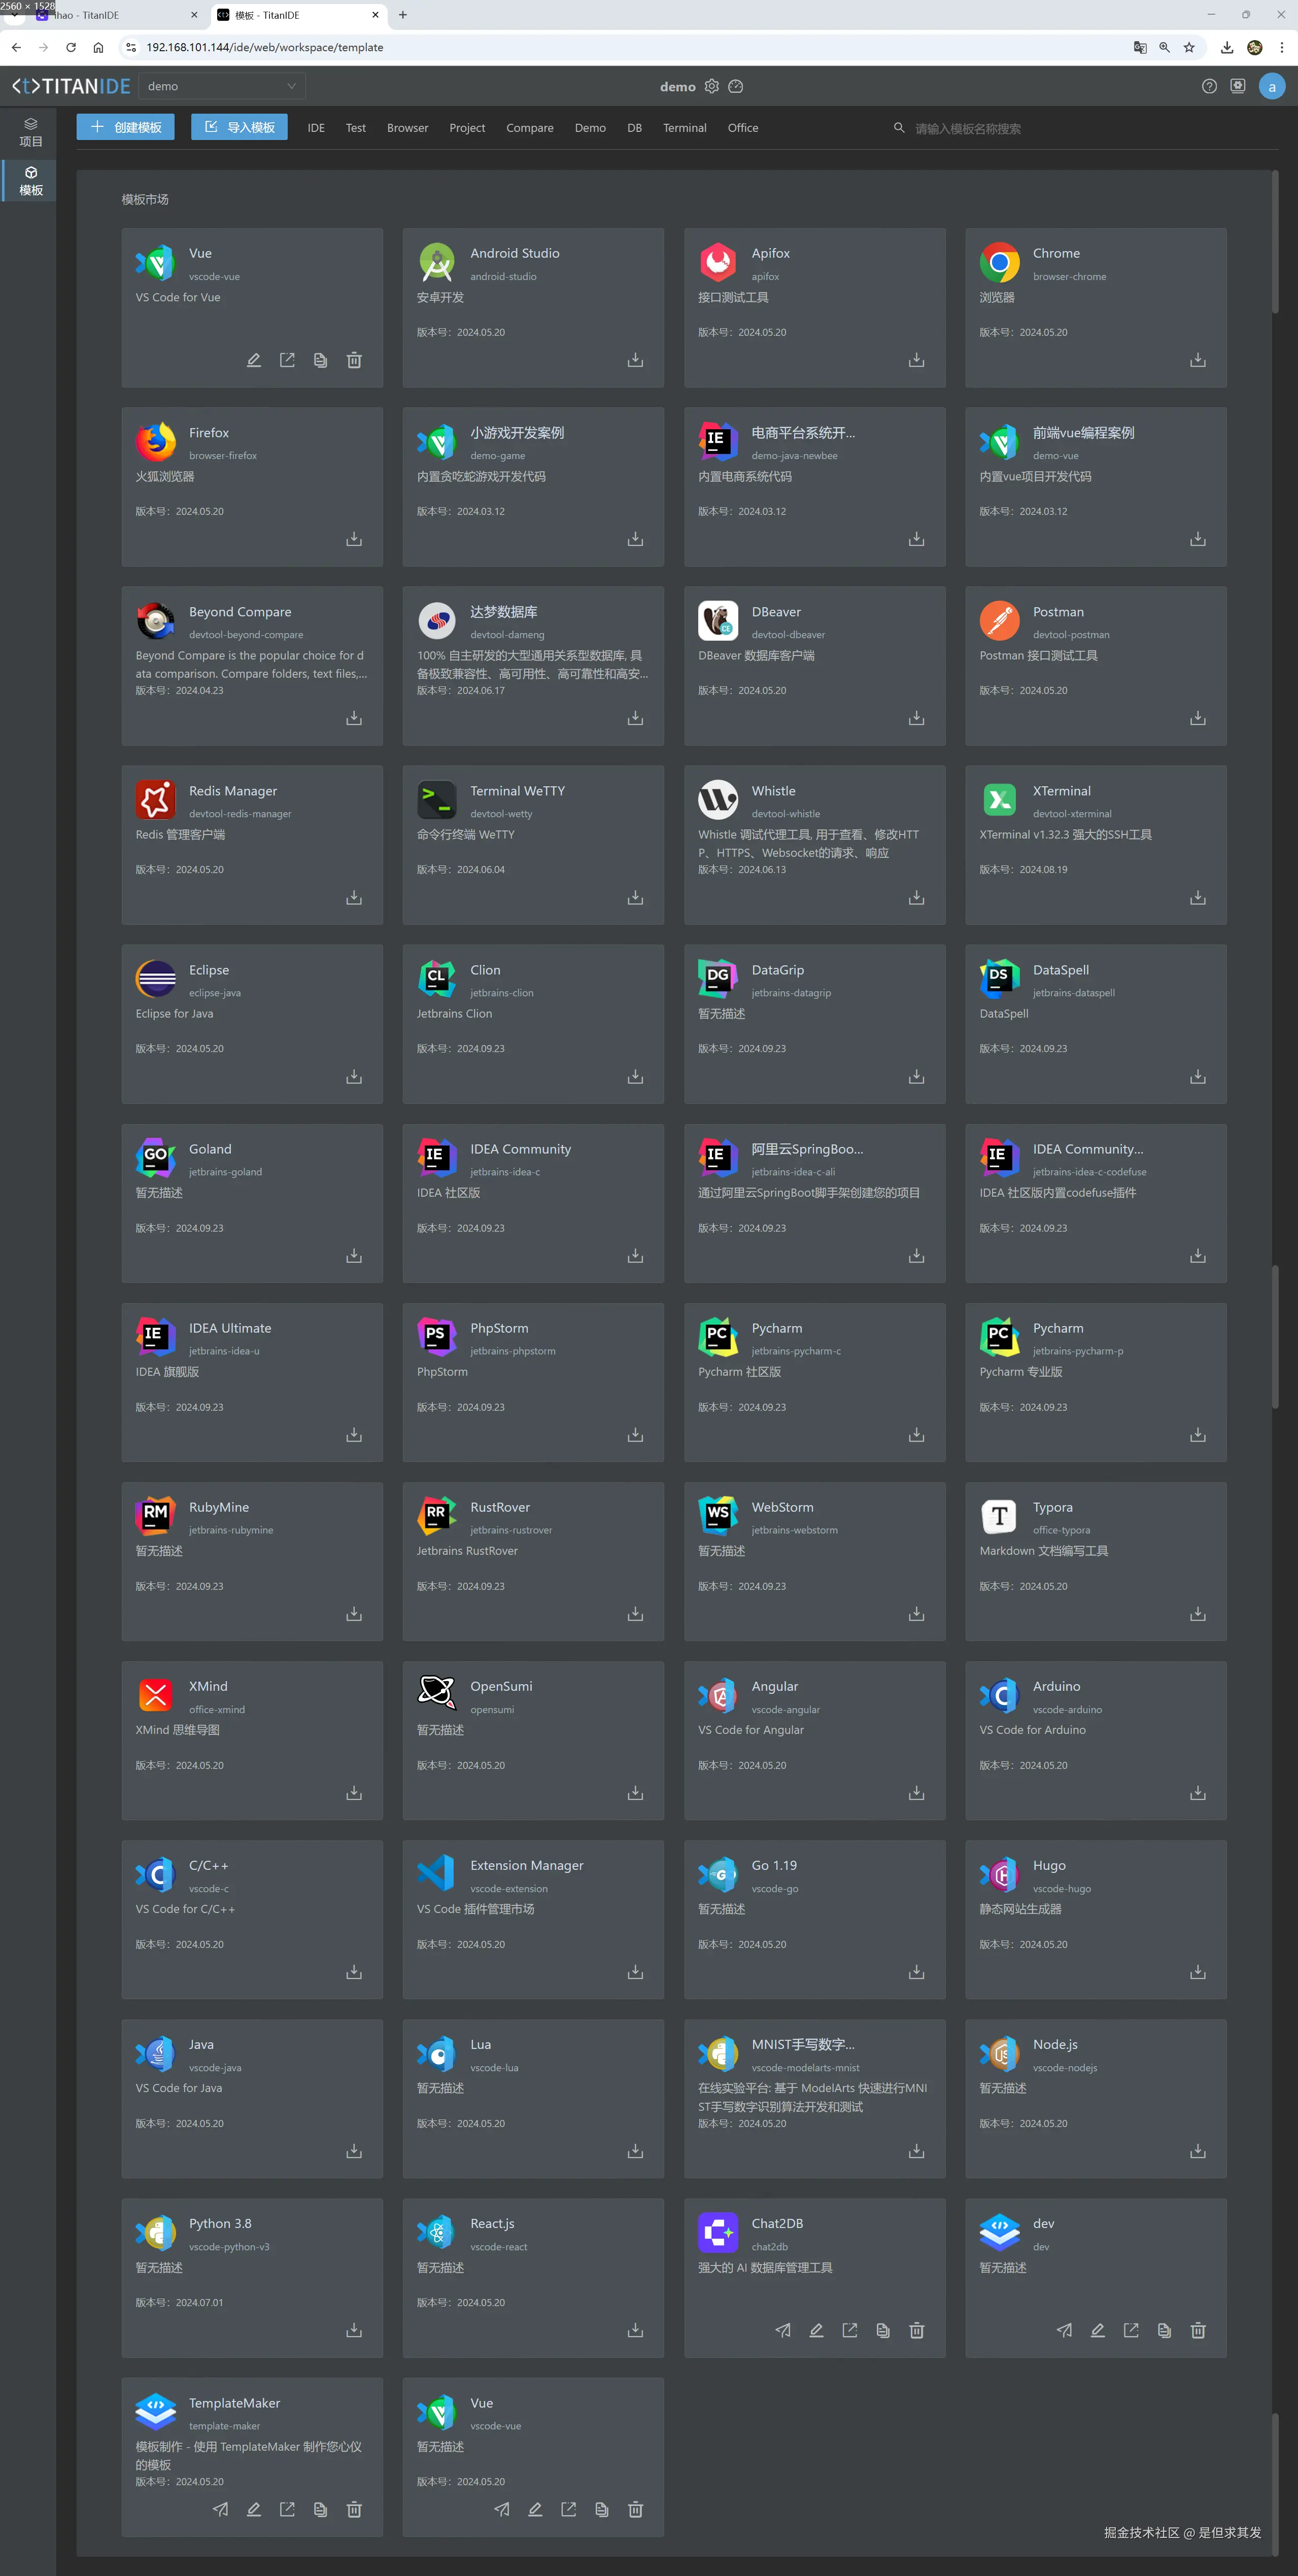Click the download icon on Android Studio card
This screenshot has height=2576, width=1298.
point(635,360)
